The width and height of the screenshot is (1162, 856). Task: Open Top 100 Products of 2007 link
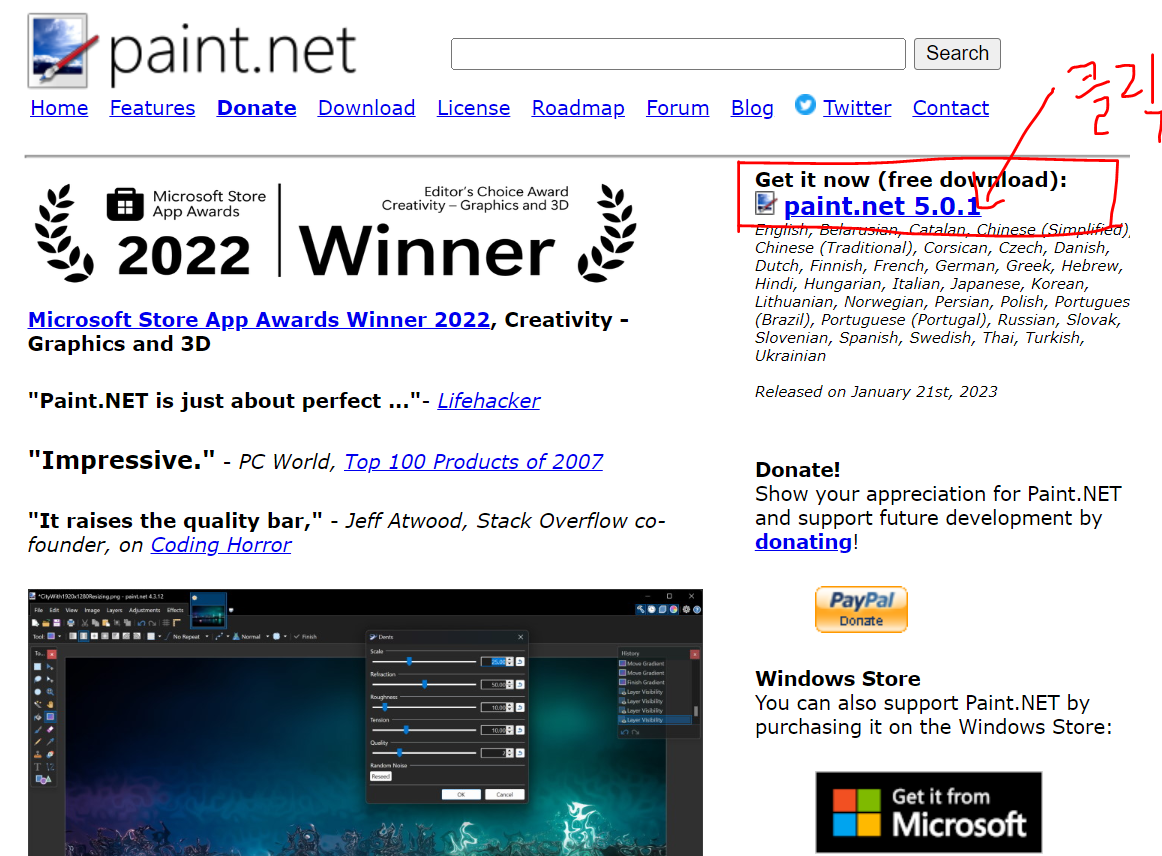[x=474, y=462]
